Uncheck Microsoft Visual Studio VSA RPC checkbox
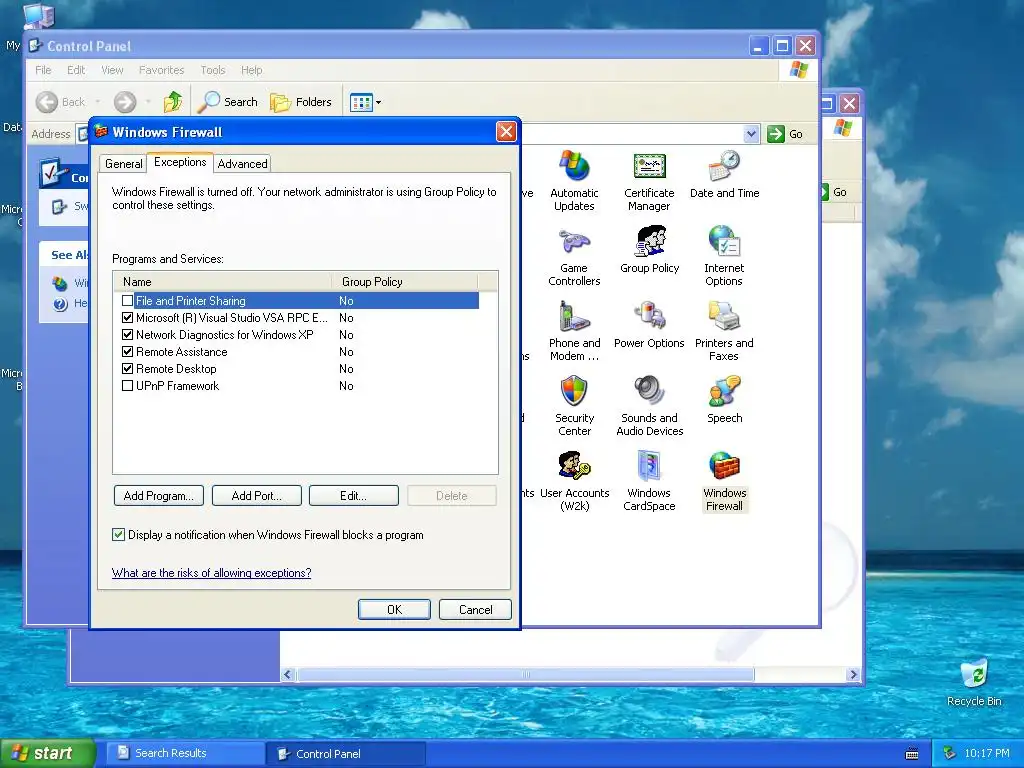Viewport: 1024px width, 768px height. click(127, 317)
